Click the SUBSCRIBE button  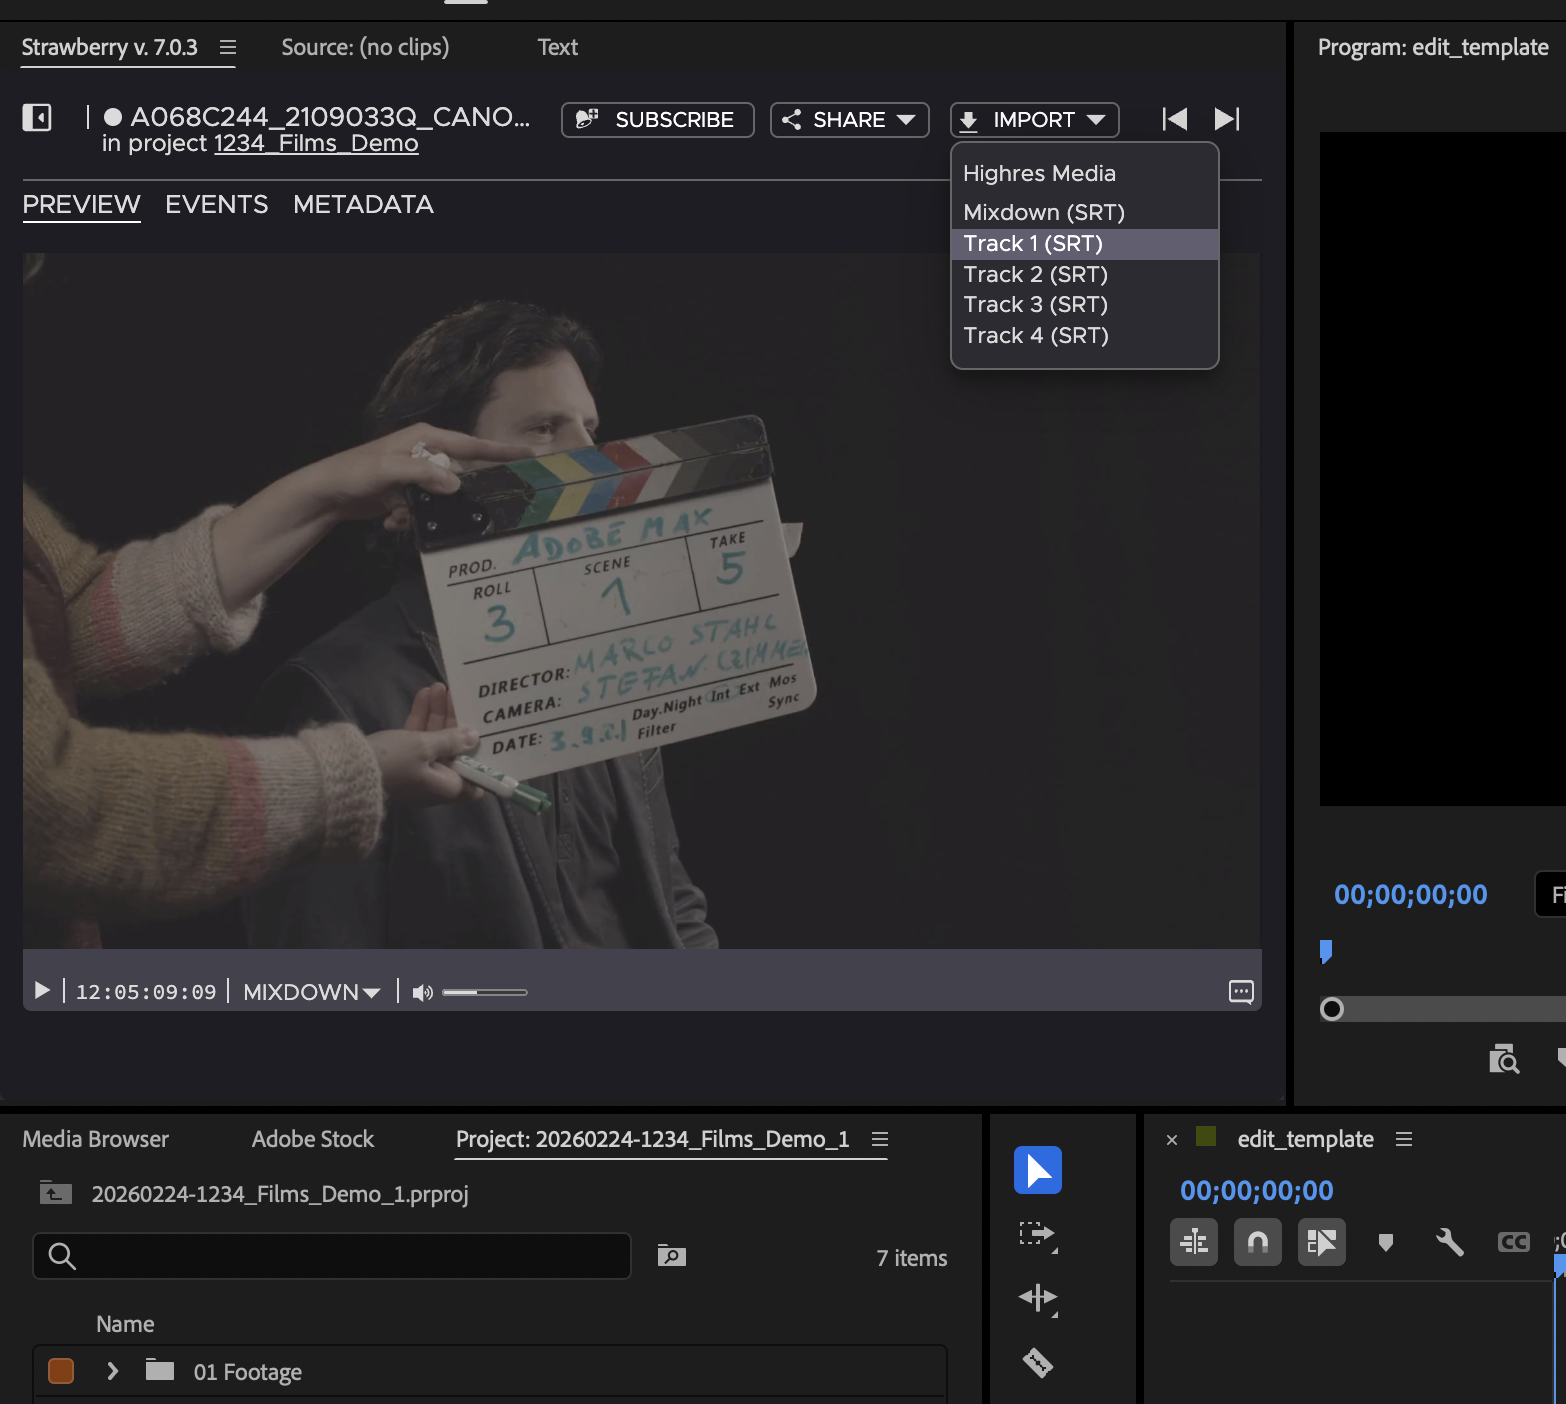click(x=657, y=120)
